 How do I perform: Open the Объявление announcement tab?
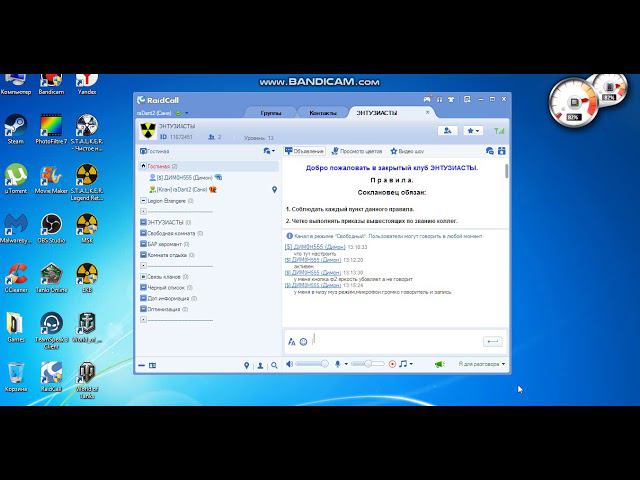click(304, 151)
